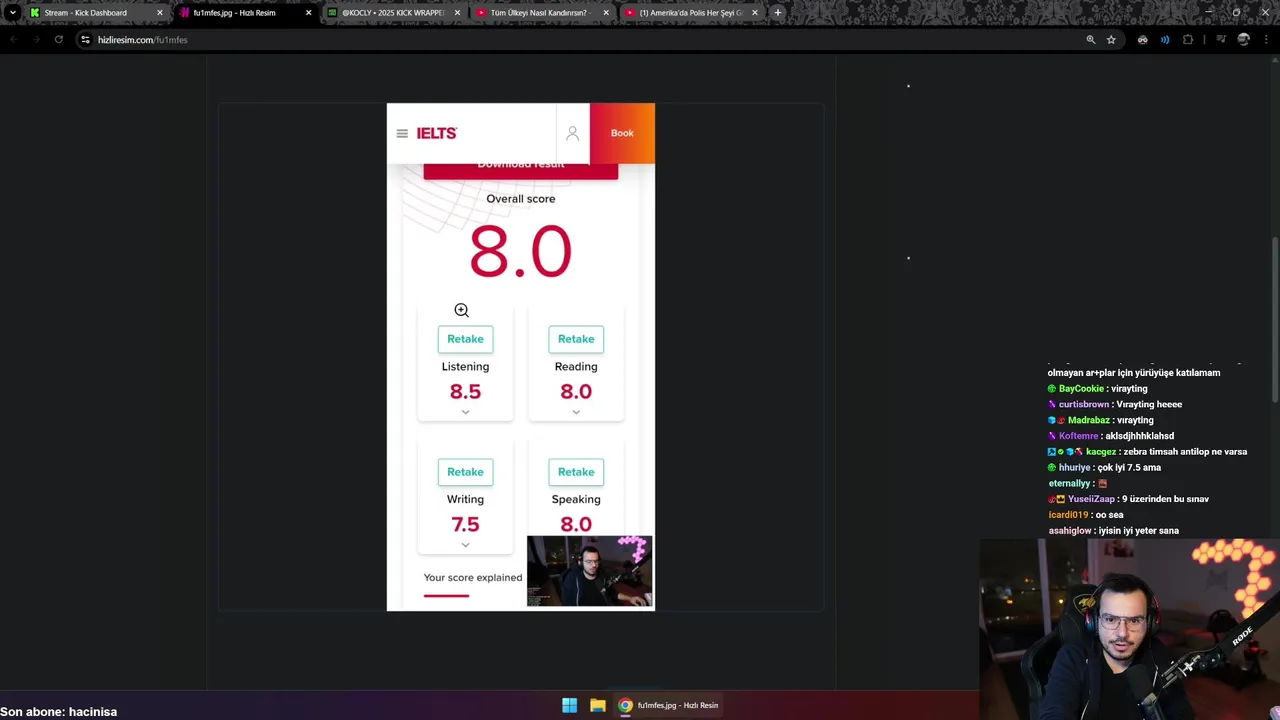Reload the hizliresim page
Image resolution: width=1280 pixels, height=720 pixels.
(x=59, y=40)
